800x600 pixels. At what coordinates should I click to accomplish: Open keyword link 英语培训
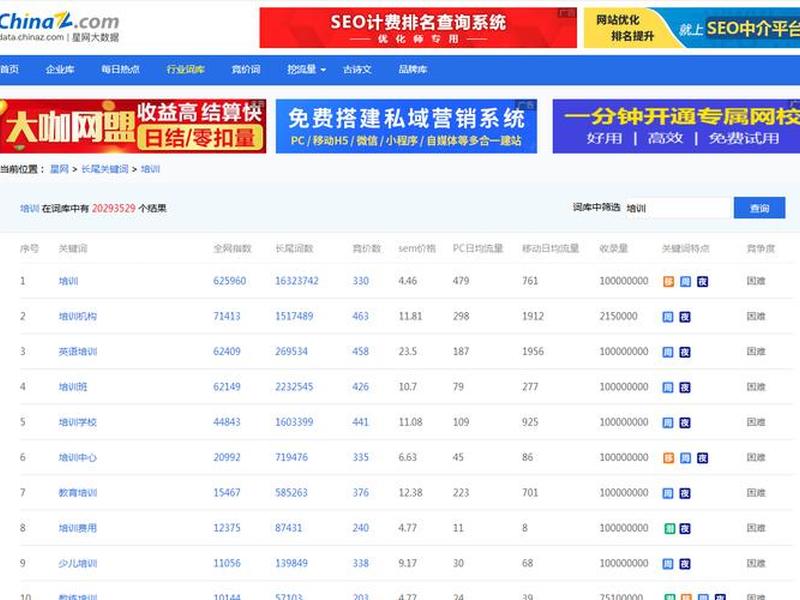pyautogui.click(x=78, y=352)
